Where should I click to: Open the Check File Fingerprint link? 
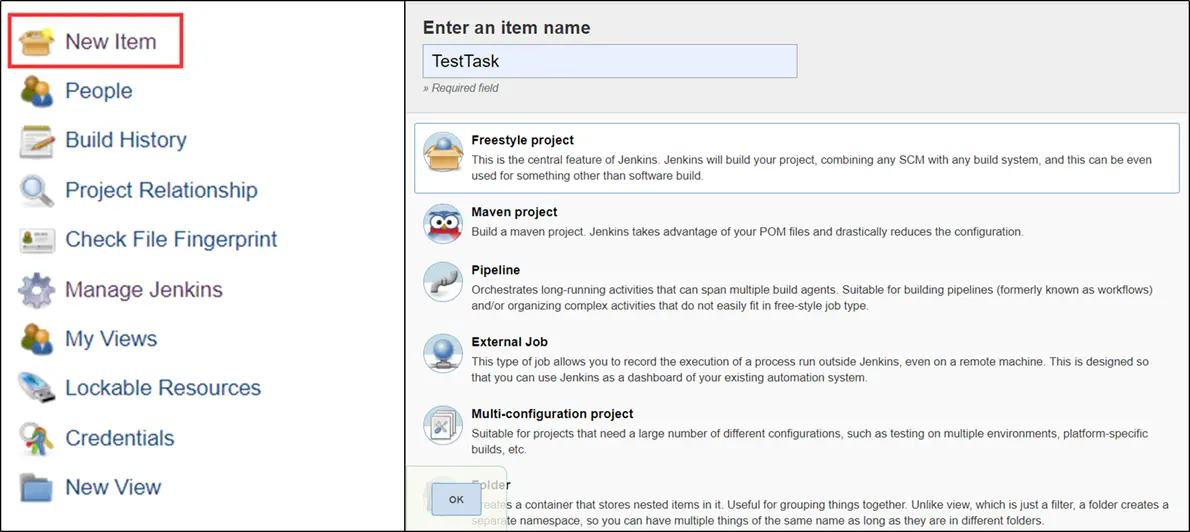pos(172,240)
